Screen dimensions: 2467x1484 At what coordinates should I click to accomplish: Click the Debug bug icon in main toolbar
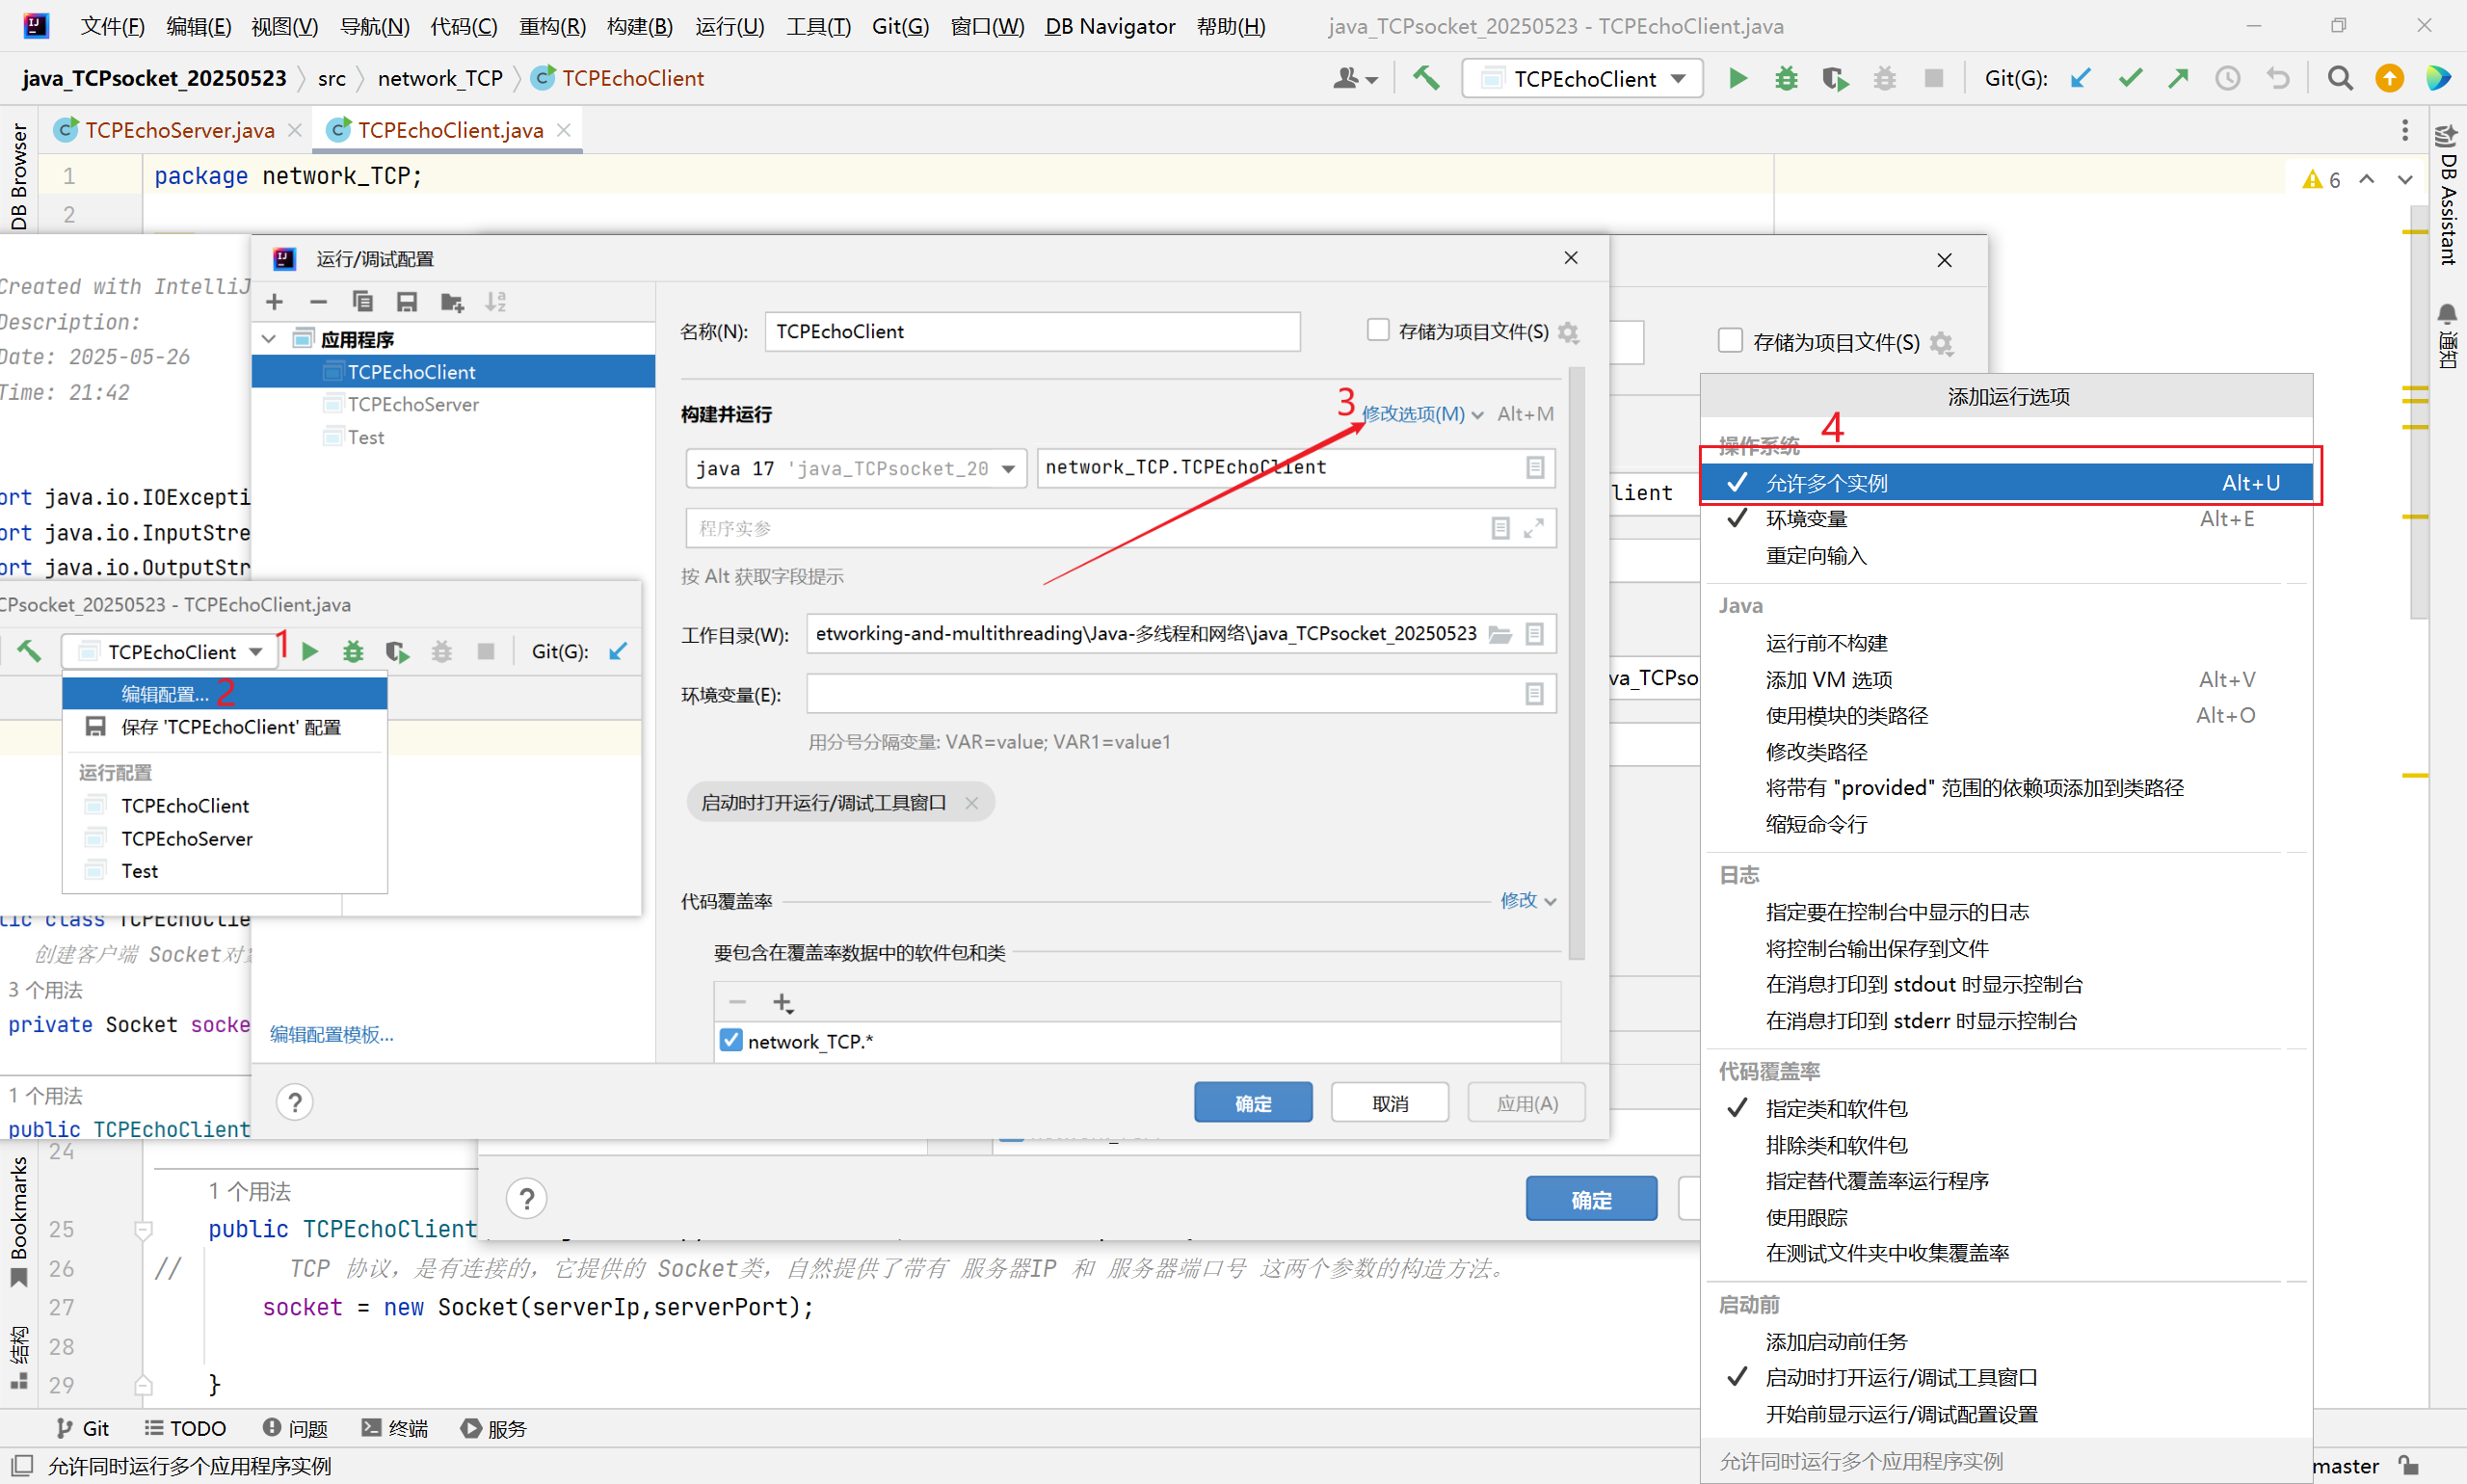(1786, 78)
